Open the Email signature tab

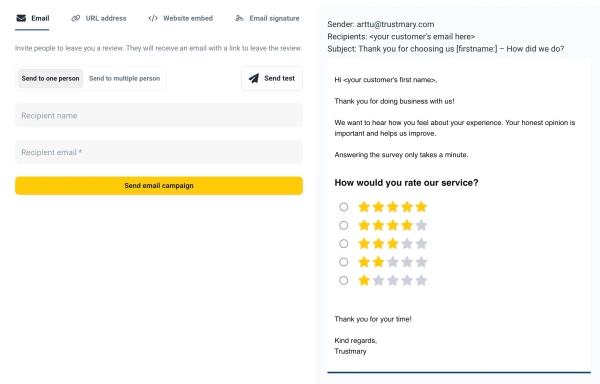tap(267, 18)
